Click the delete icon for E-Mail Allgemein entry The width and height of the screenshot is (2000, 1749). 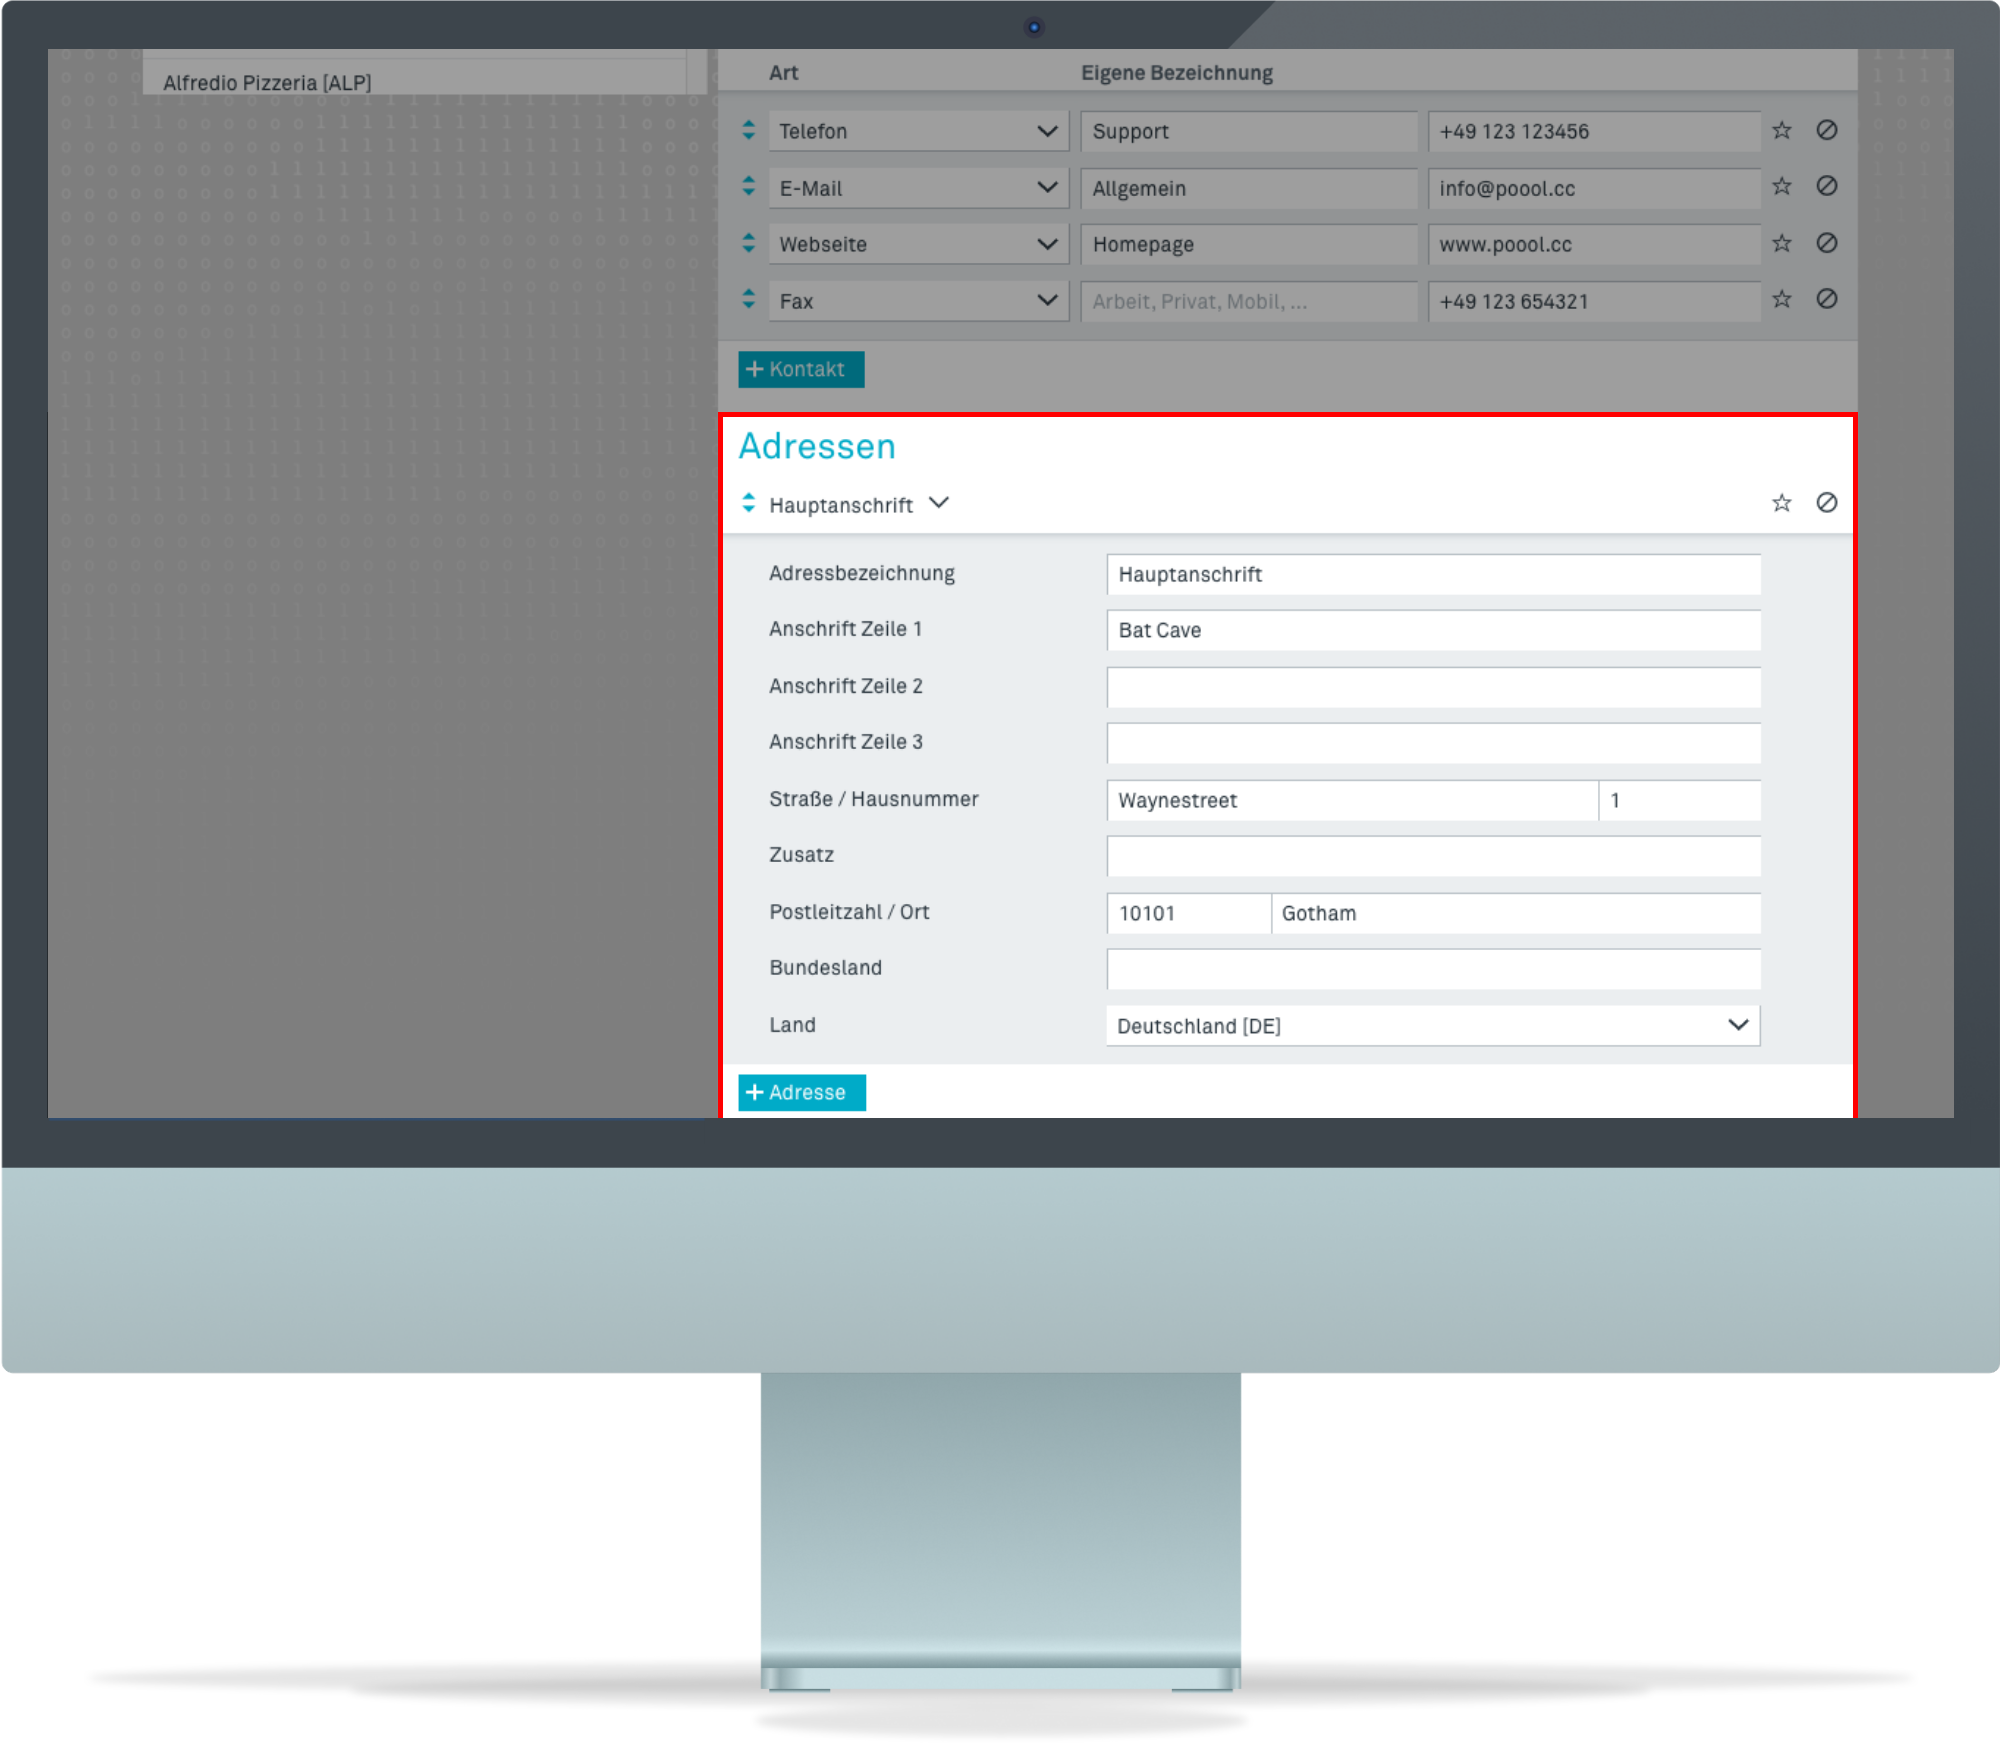pyautogui.click(x=1827, y=189)
